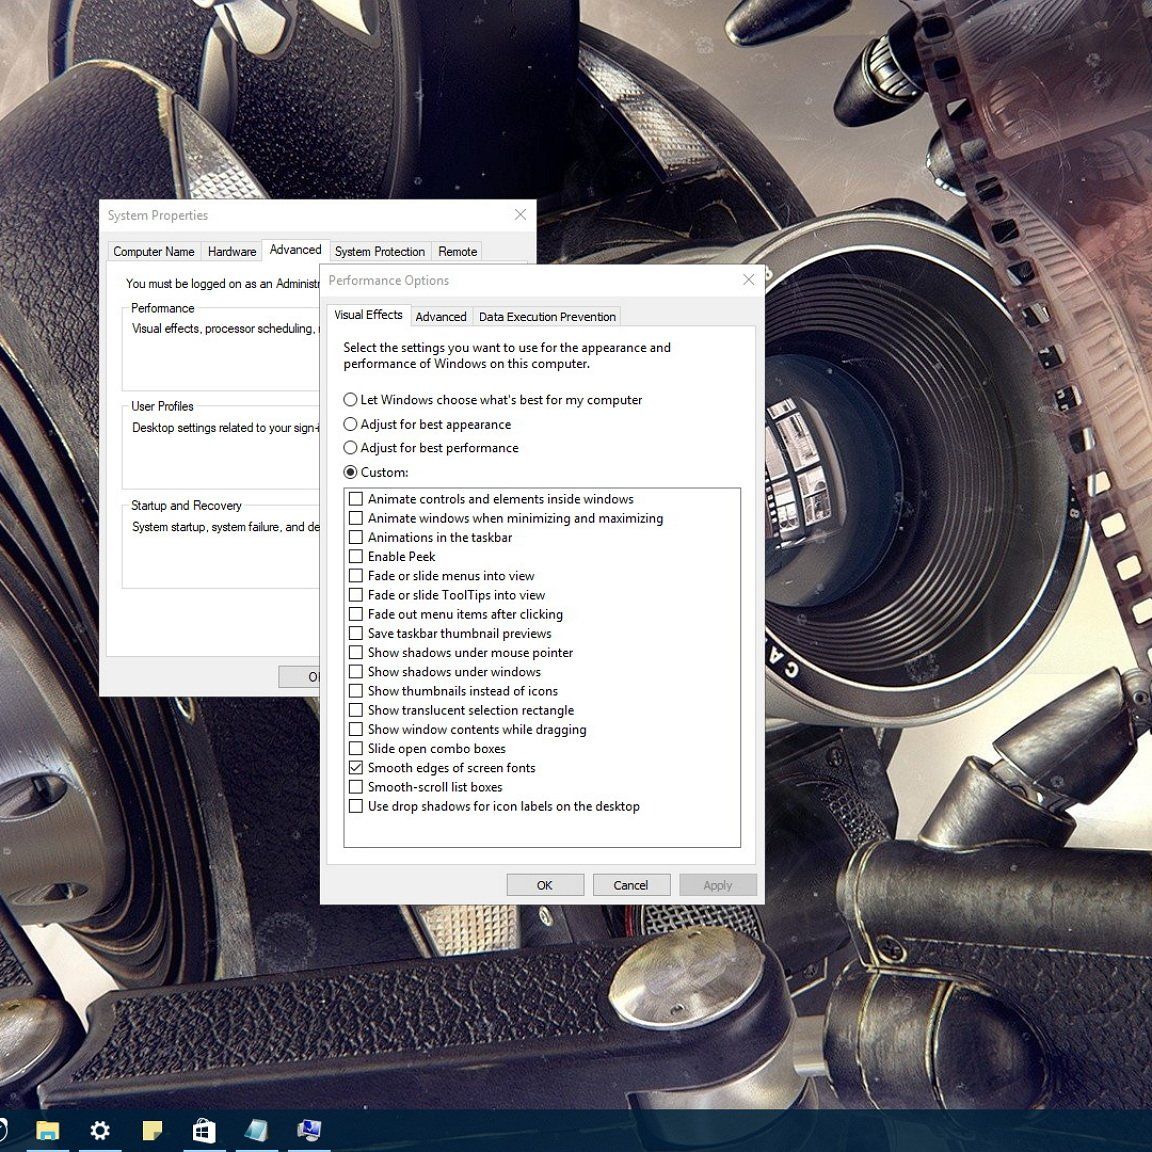Check Show thumbnails instead of icons
The image size is (1152, 1152).
[355, 691]
